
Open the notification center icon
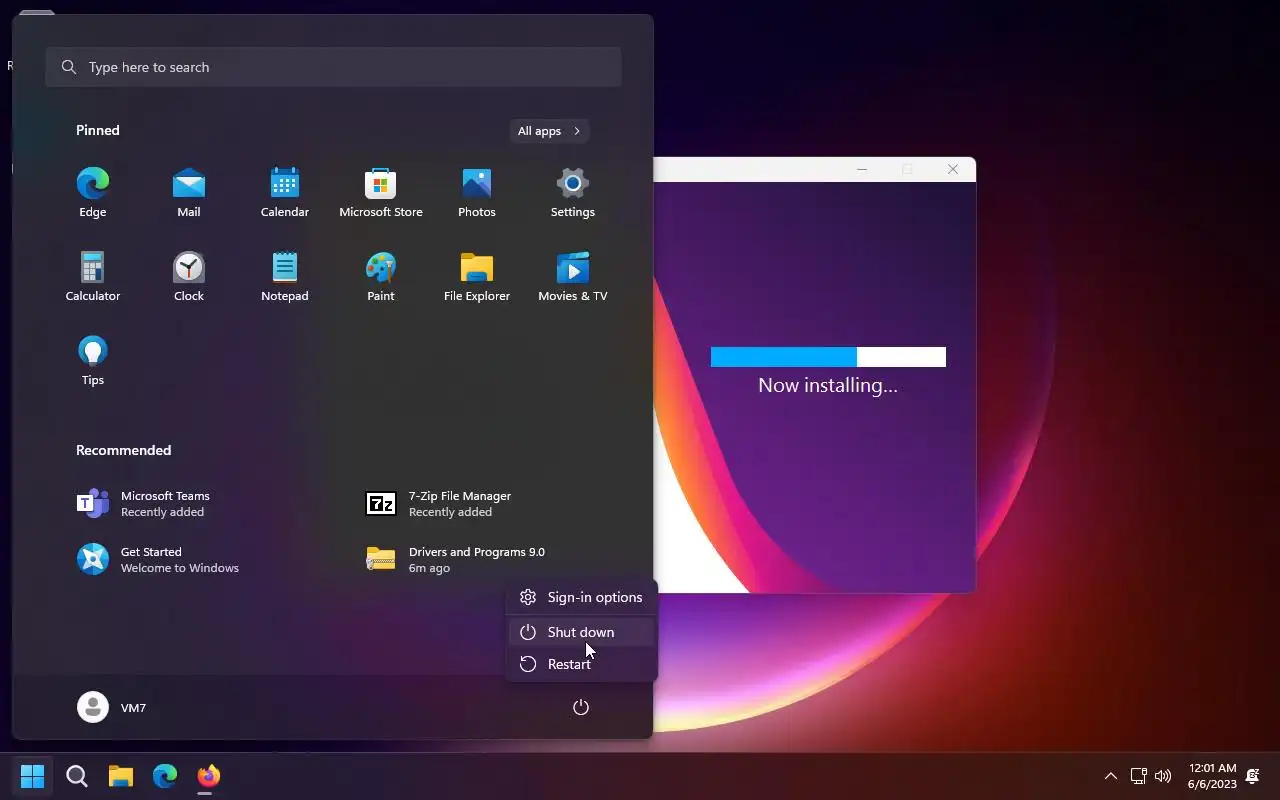tap(1252, 776)
